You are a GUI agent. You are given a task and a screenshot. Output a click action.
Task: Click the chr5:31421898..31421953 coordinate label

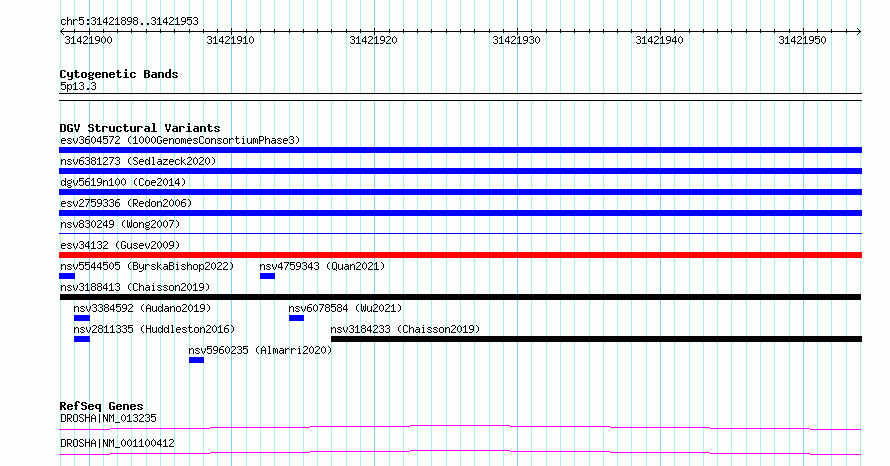click(x=129, y=22)
